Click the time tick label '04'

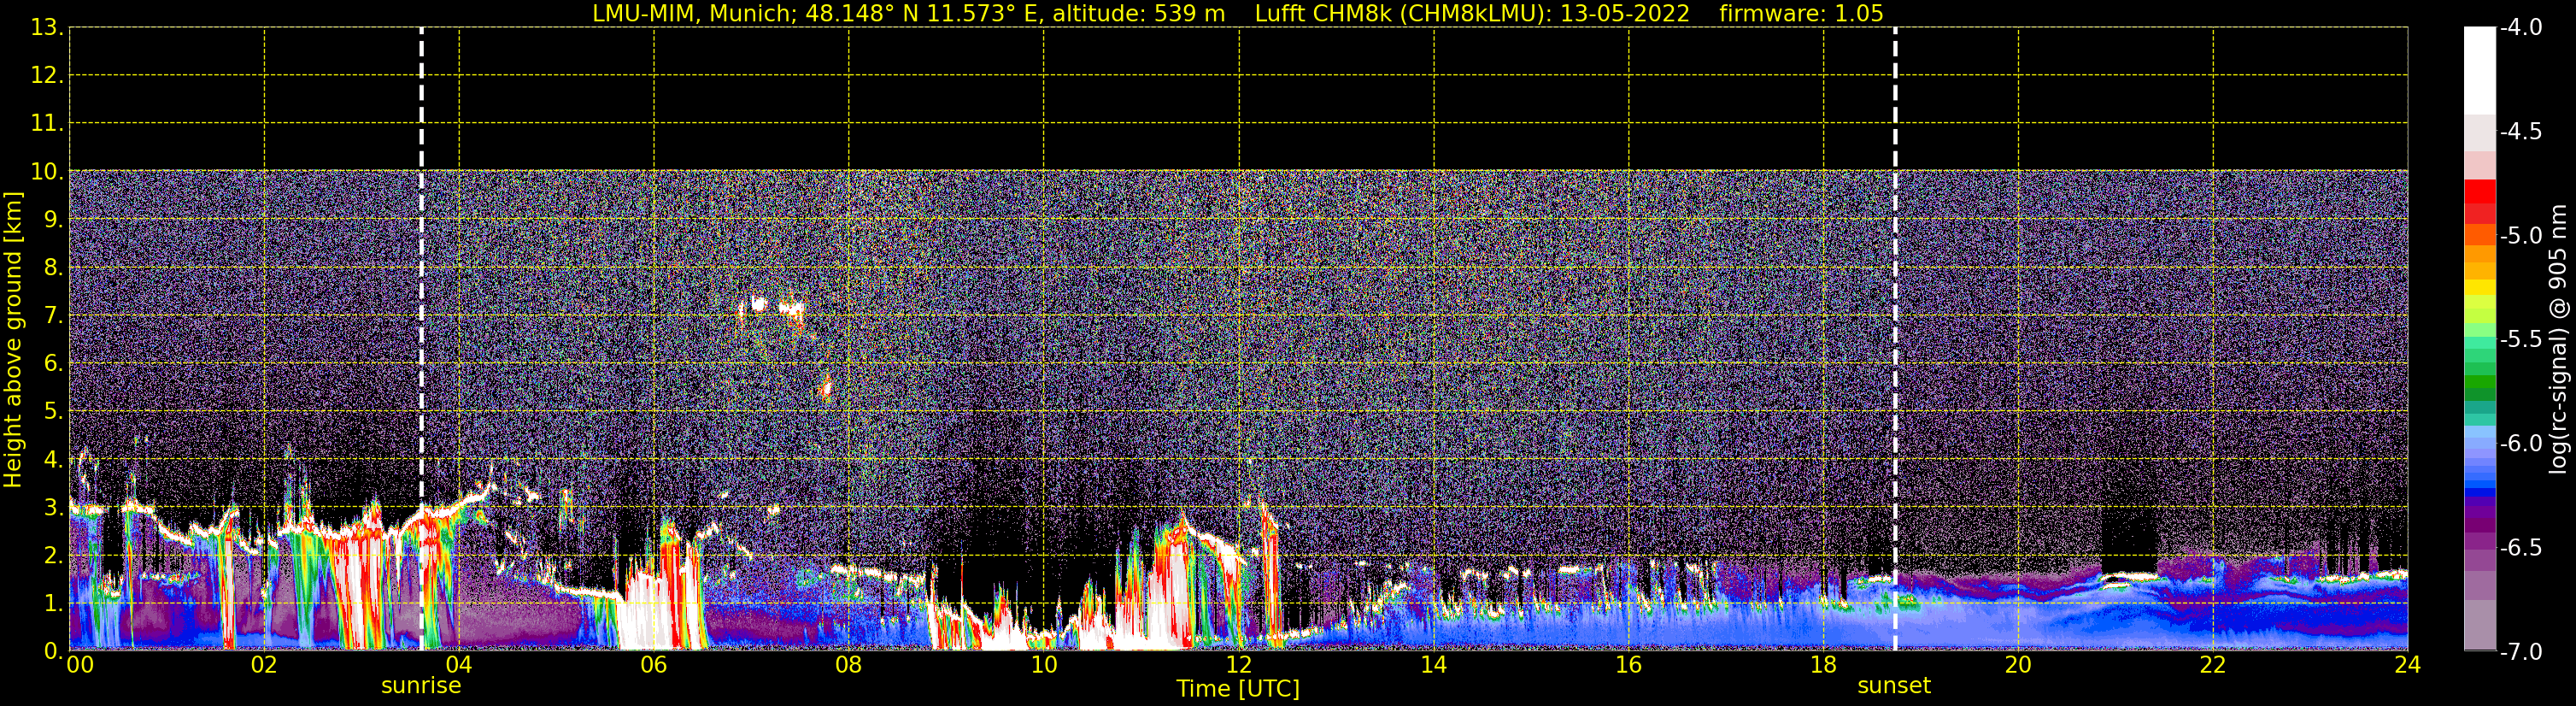pyautogui.click(x=459, y=666)
